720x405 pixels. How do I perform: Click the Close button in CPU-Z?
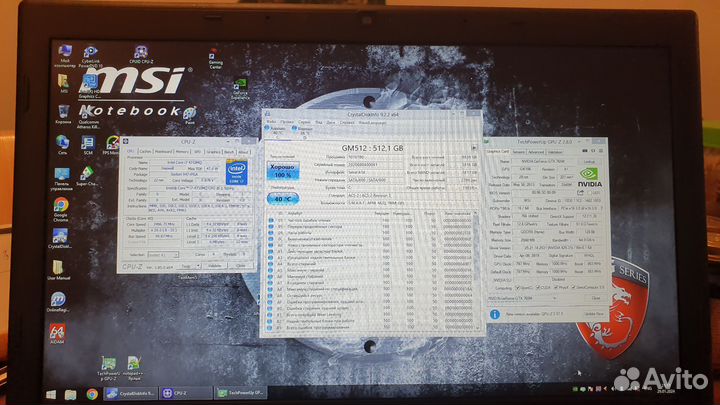click(241, 266)
